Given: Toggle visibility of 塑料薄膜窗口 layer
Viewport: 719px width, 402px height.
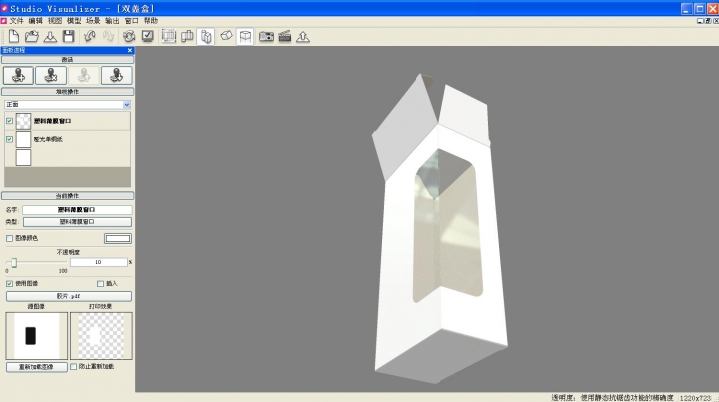Looking at the screenshot, I should (10, 121).
